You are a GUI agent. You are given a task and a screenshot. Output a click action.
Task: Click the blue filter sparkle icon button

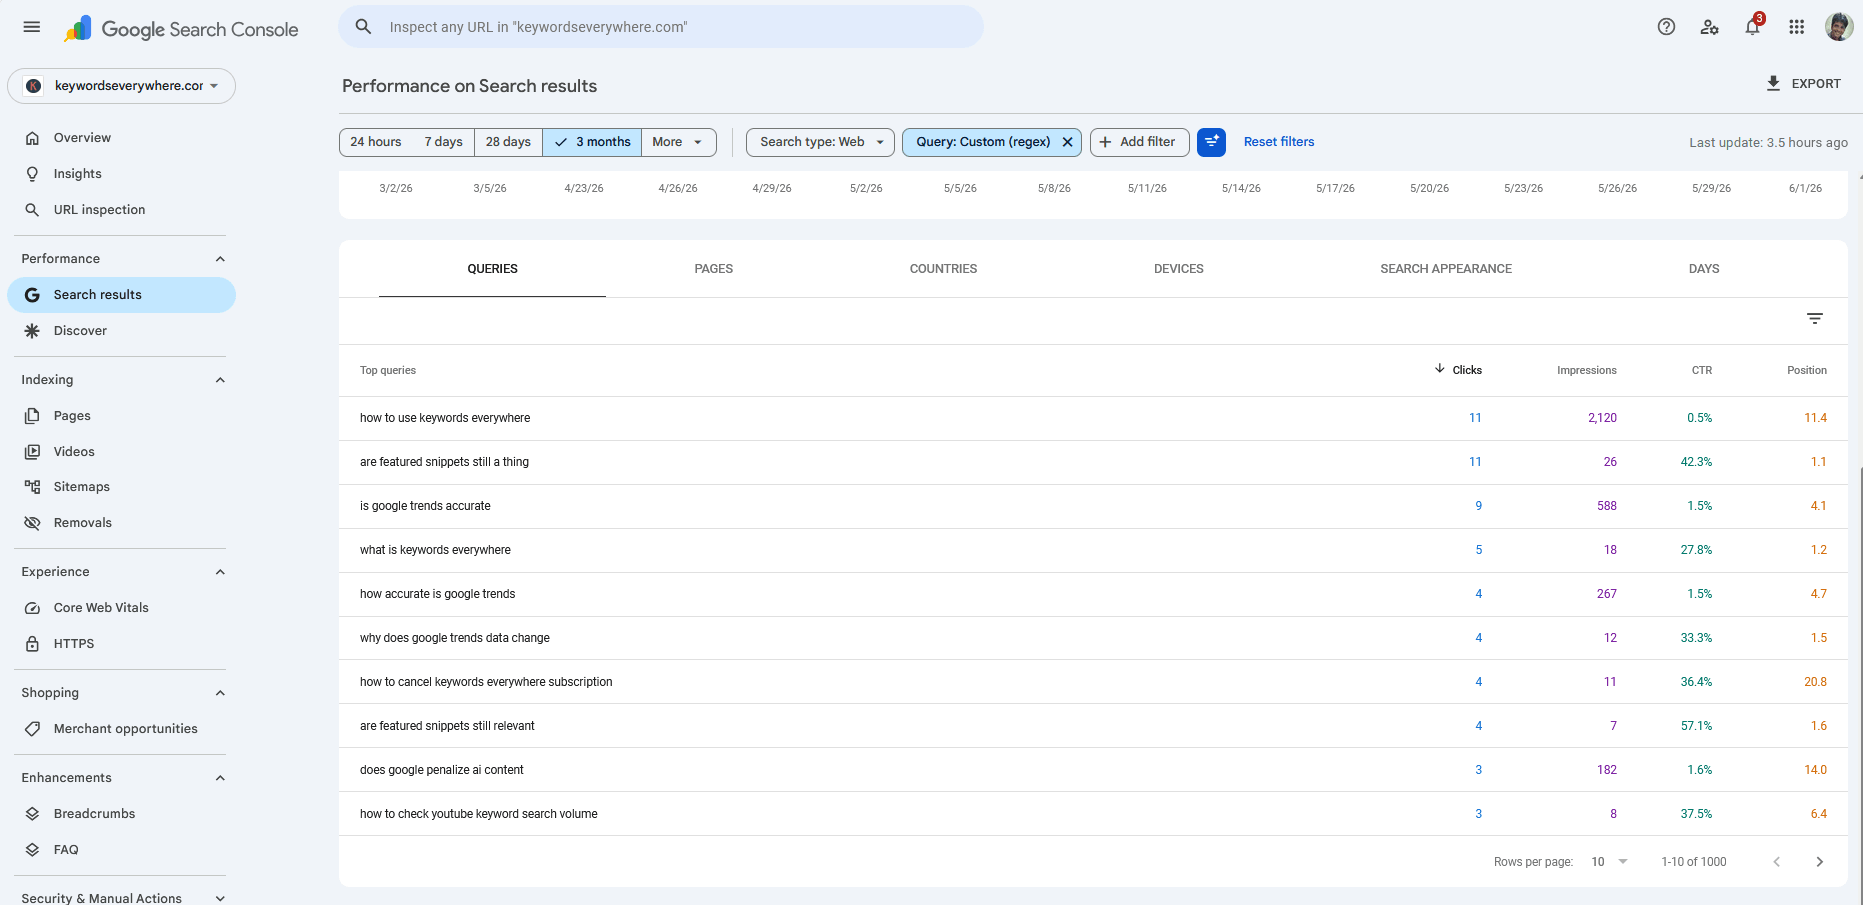1211,142
